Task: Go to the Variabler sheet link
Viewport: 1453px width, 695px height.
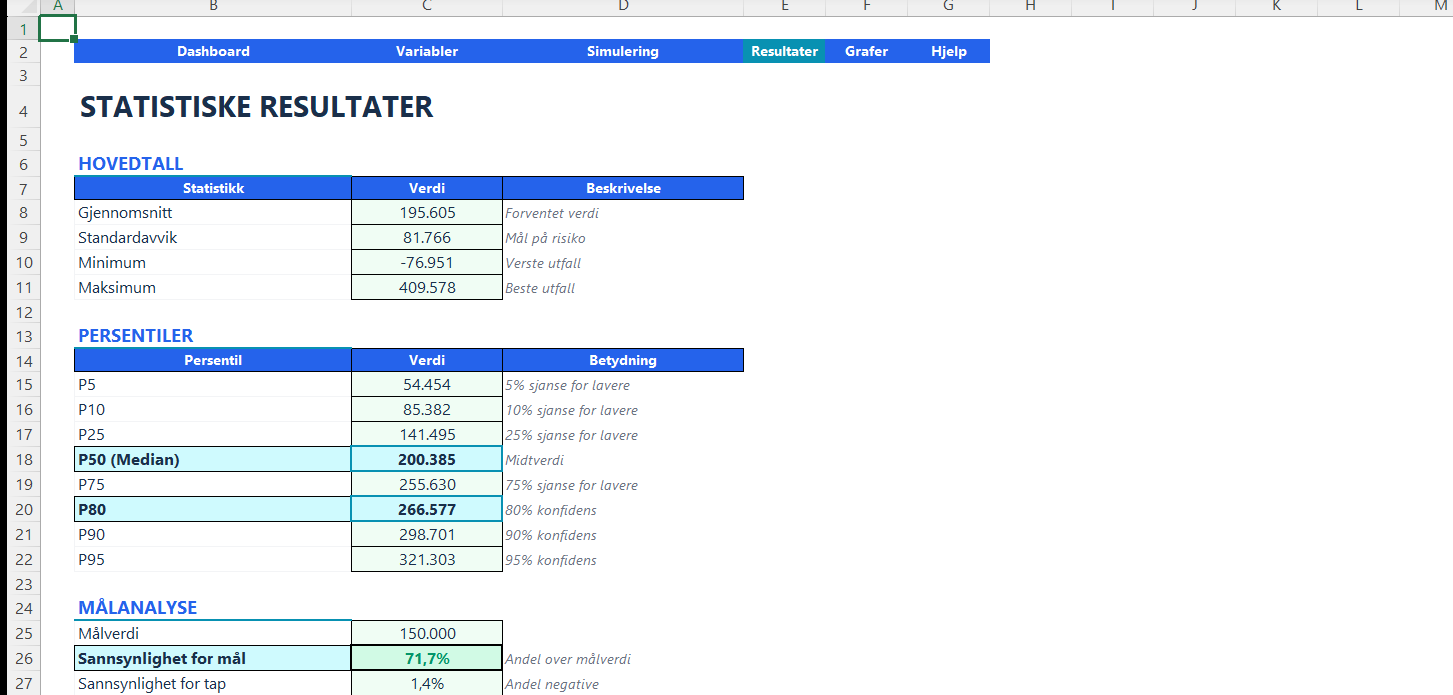Action: point(427,51)
